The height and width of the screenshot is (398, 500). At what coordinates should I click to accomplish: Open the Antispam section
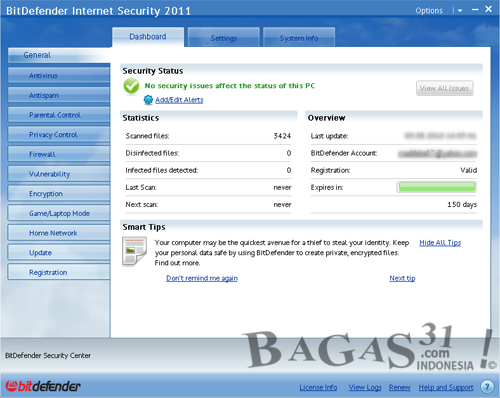[x=59, y=95]
